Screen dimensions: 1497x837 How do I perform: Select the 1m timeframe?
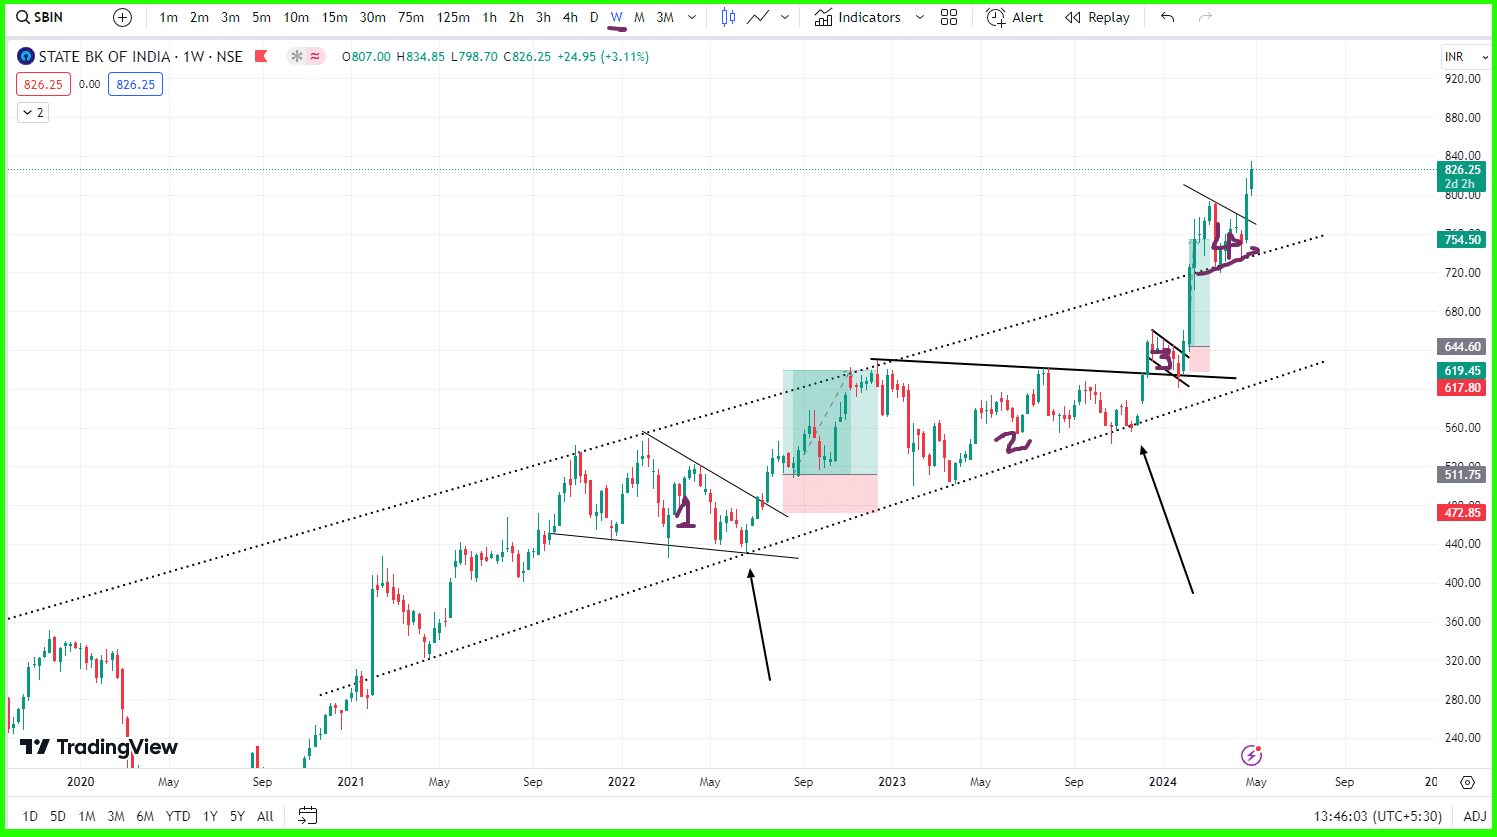[x=168, y=17]
